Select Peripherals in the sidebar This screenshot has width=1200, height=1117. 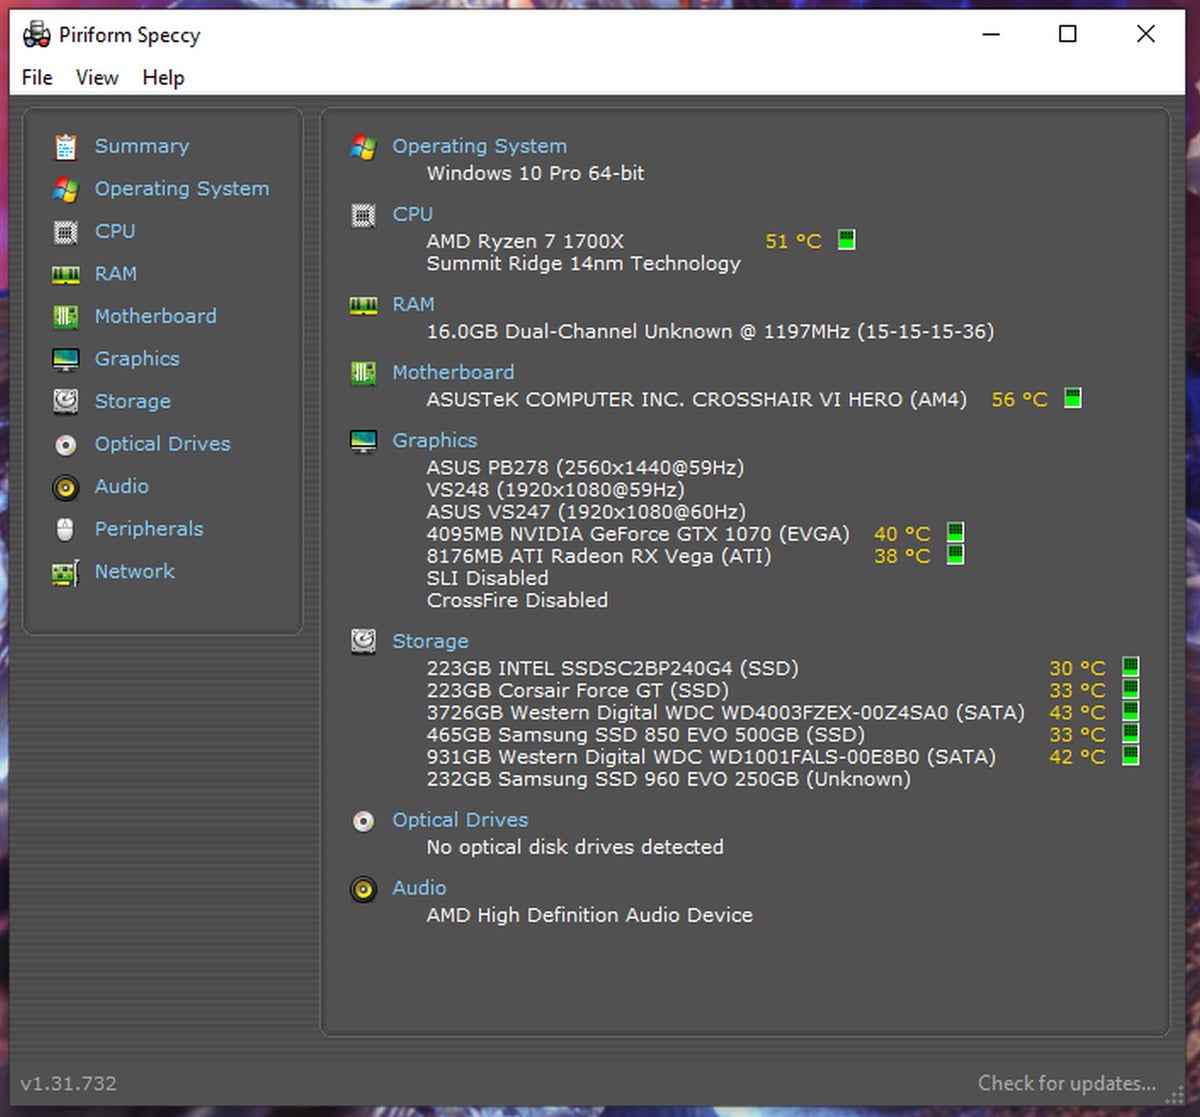pyautogui.click(x=149, y=529)
